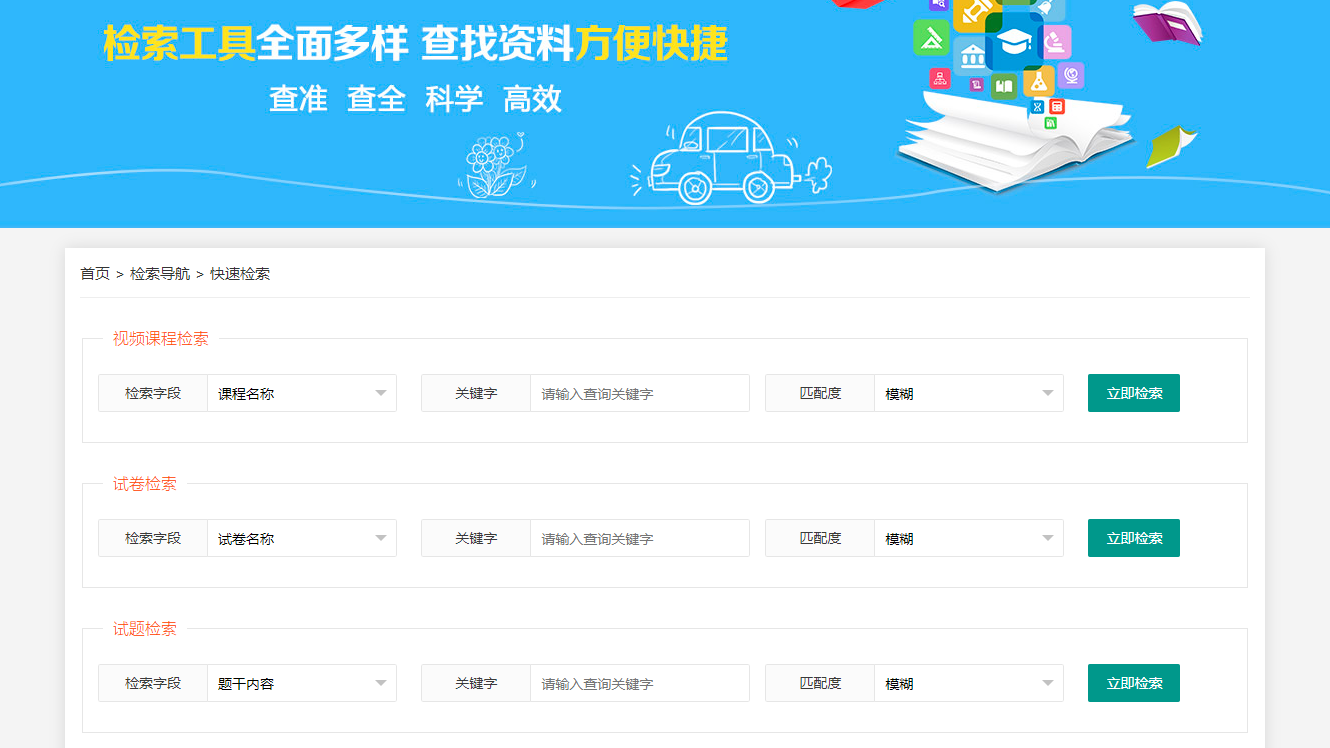The width and height of the screenshot is (1330, 748).
Task: Expand 匹配度 dropdown in 视频课程检索 section
Action: click(x=968, y=393)
